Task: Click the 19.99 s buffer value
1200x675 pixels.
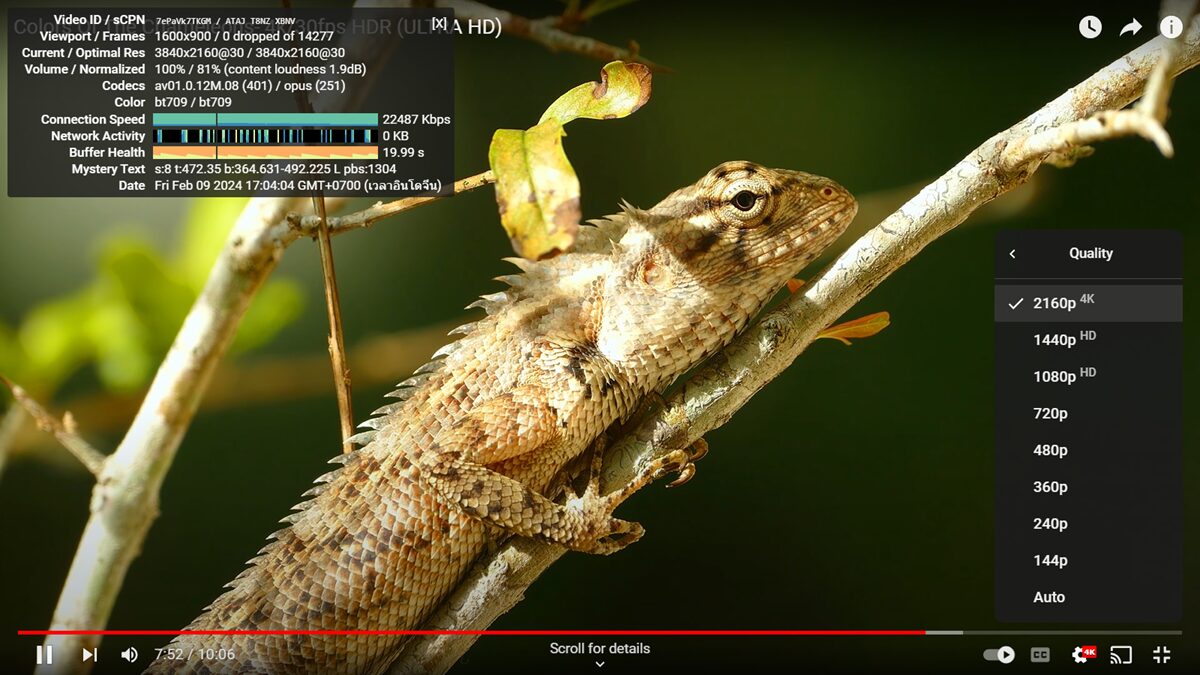Action: pyautogui.click(x=403, y=152)
